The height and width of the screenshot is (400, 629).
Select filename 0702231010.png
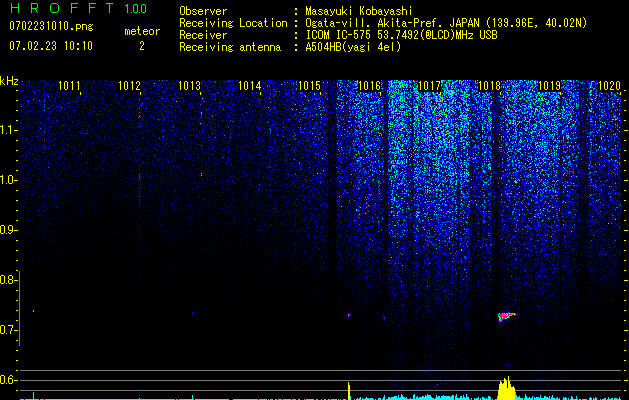[51, 27]
